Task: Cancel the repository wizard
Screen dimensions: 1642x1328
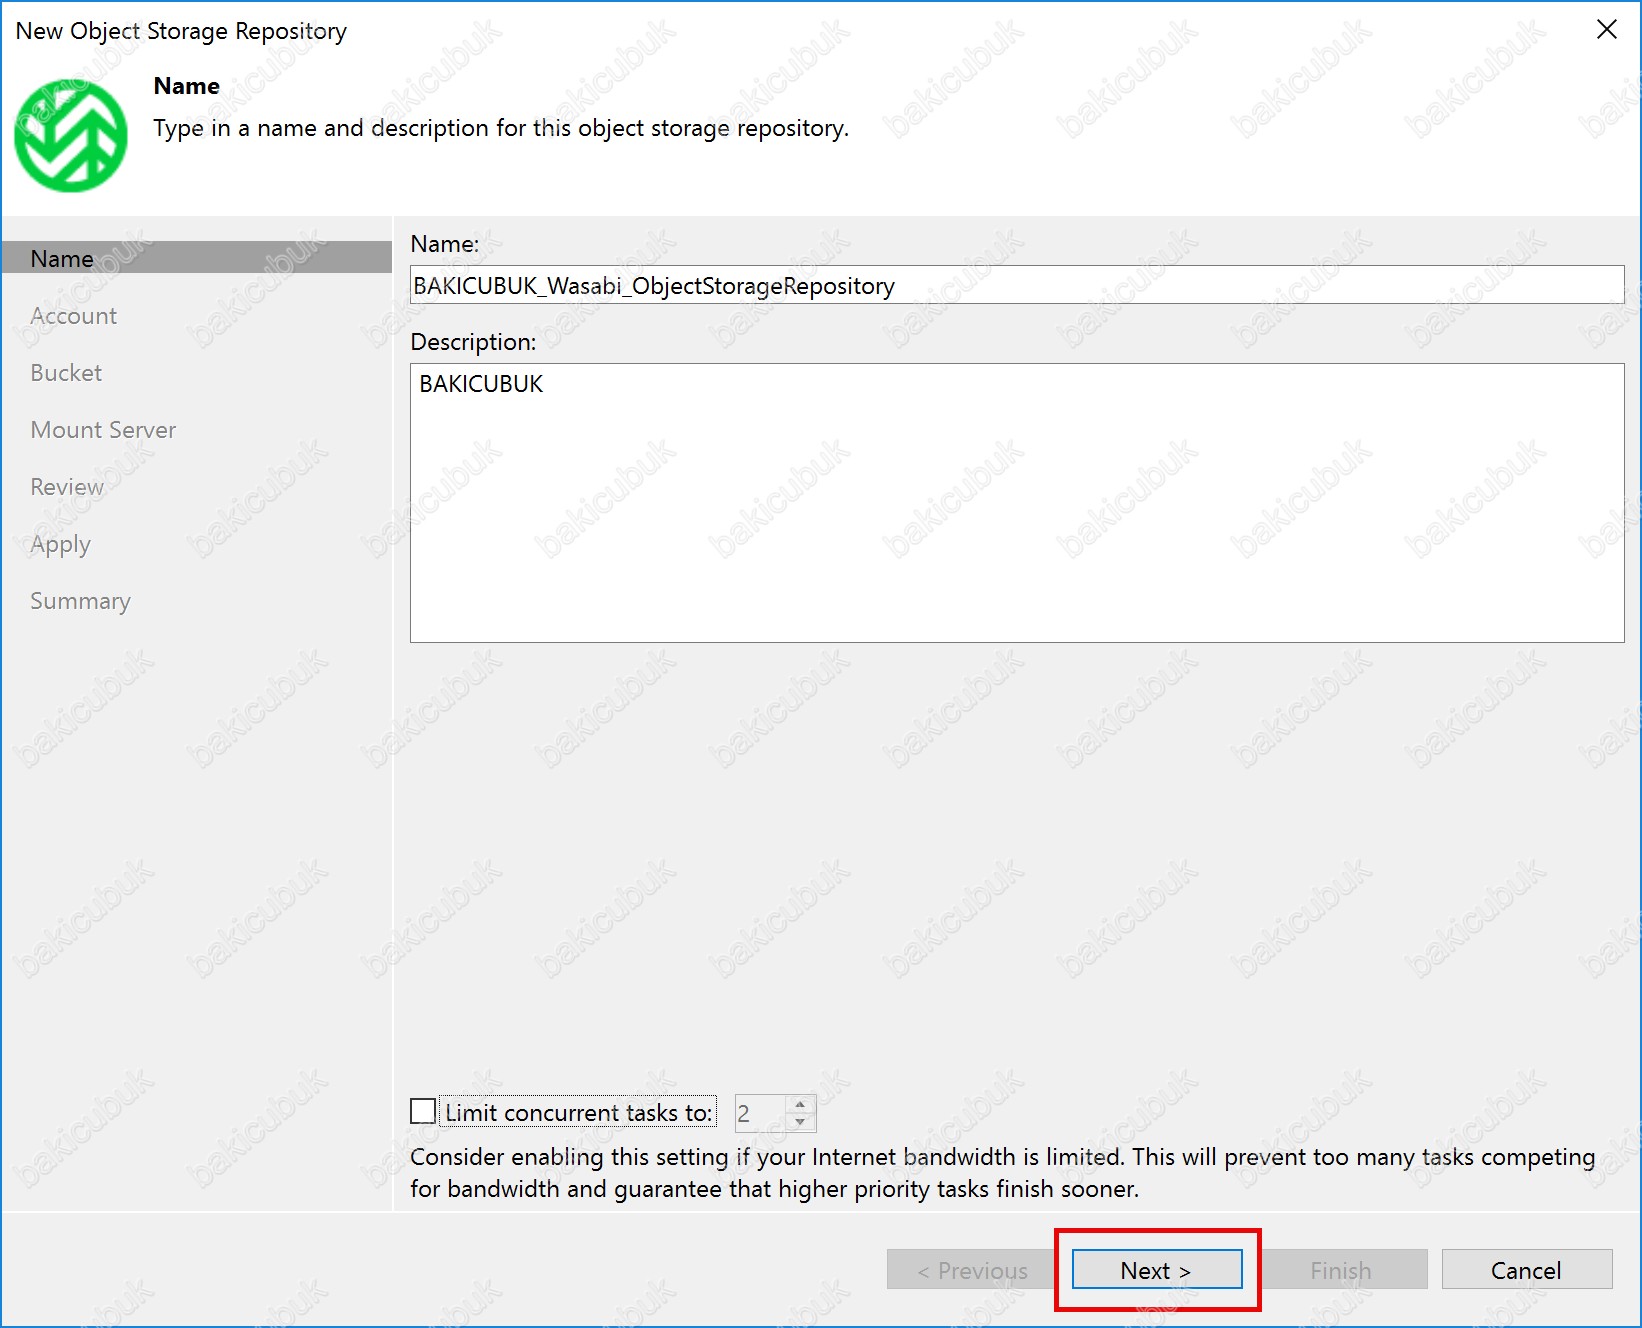Action: point(1525,1270)
